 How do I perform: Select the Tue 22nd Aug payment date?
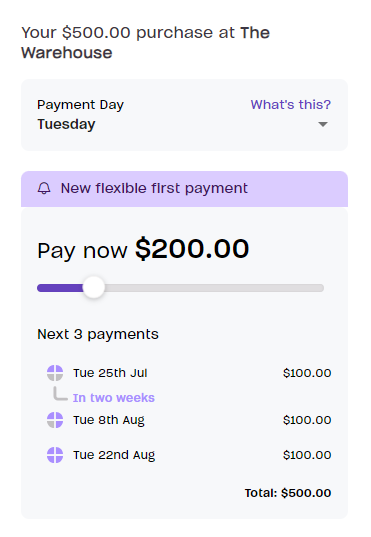click(114, 455)
